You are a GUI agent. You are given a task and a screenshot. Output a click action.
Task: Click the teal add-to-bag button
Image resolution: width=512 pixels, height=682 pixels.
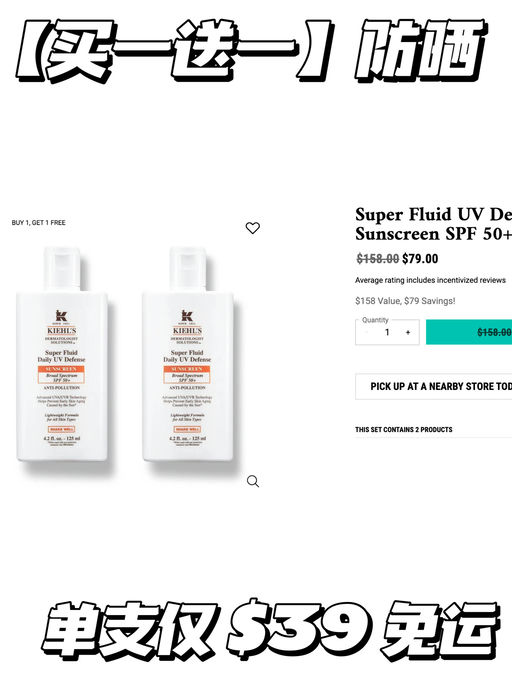click(x=469, y=332)
